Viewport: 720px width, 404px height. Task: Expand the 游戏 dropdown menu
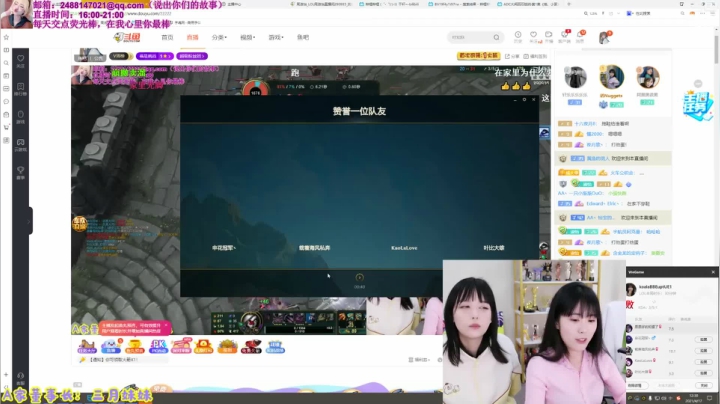click(276, 37)
